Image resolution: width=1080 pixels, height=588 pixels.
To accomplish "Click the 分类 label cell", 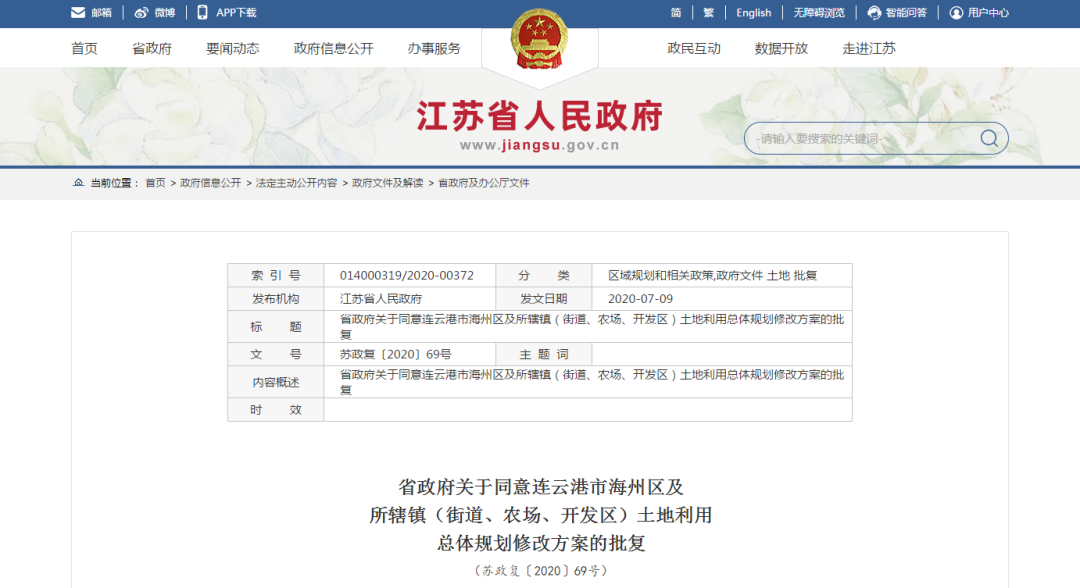I will [543, 275].
